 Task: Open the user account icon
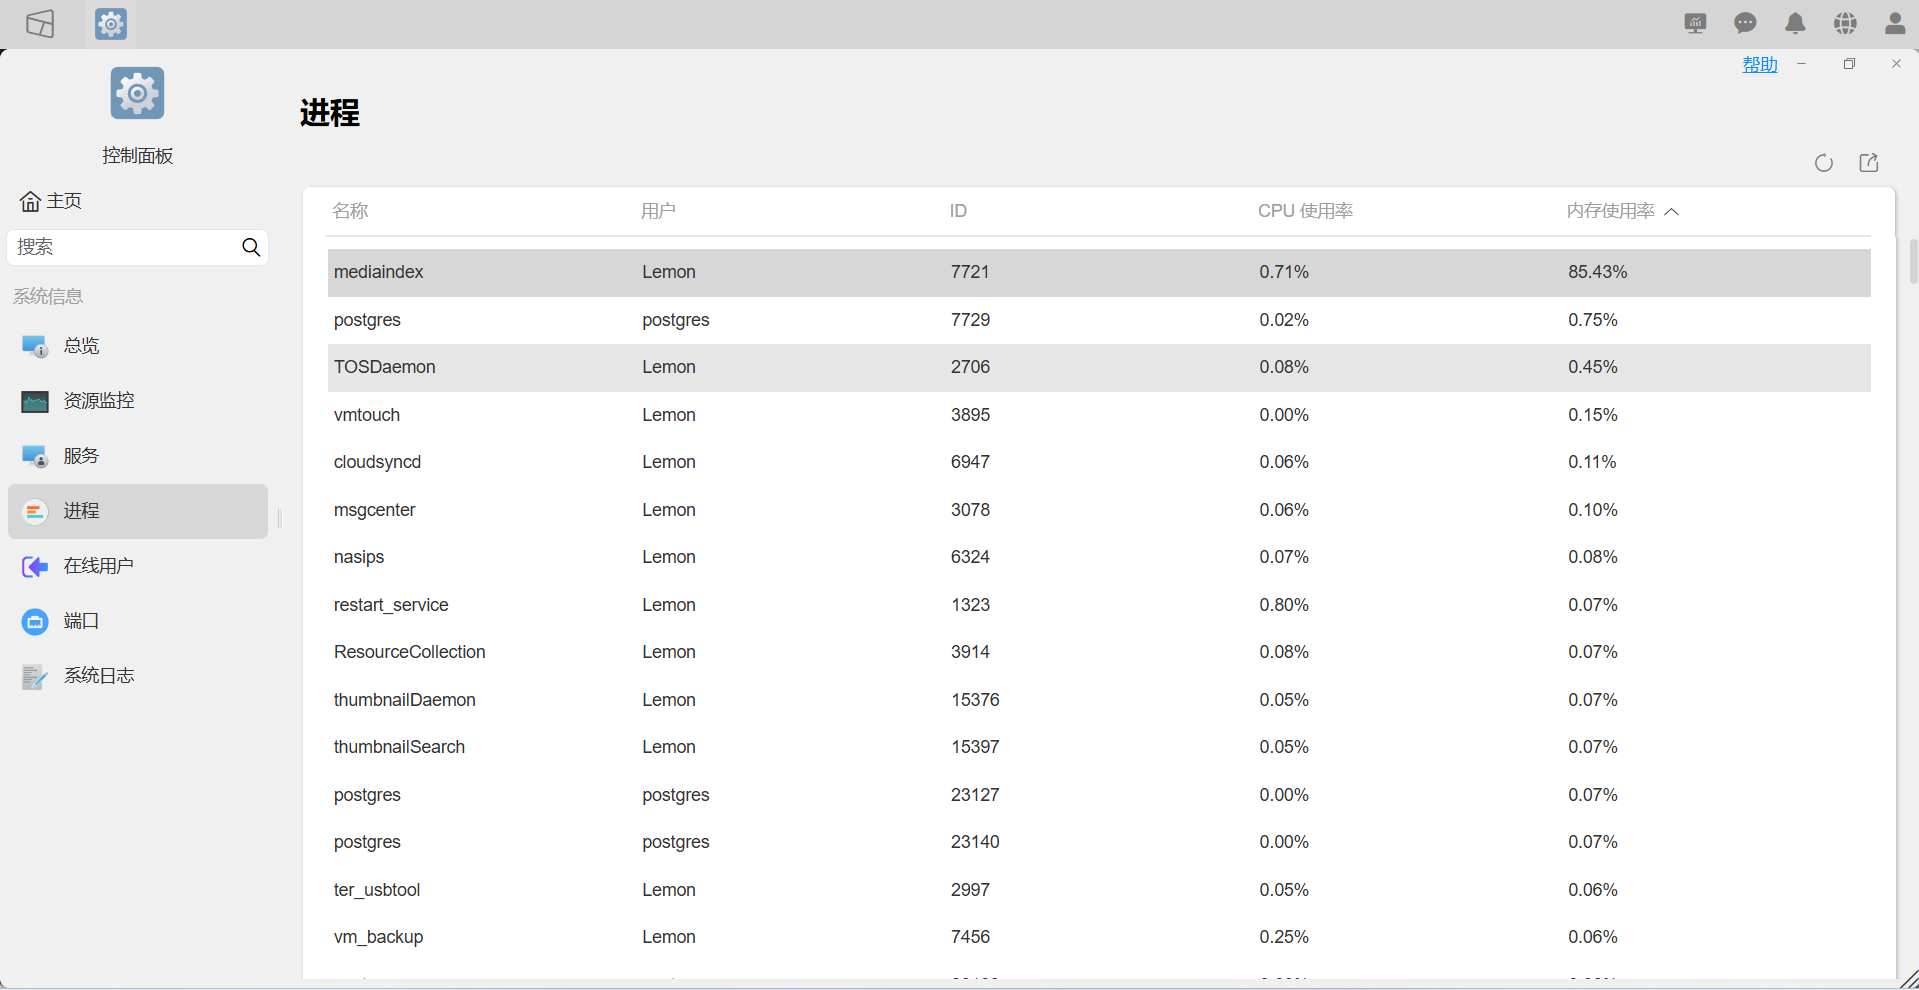tap(1894, 24)
